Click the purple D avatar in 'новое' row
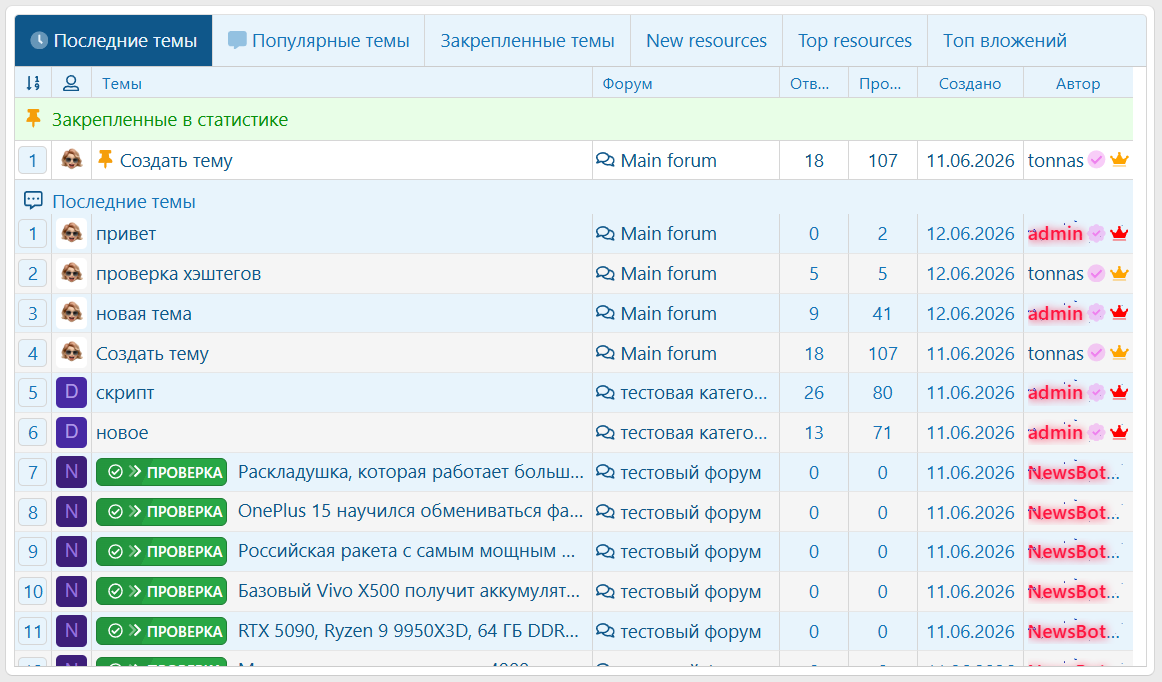The height and width of the screenshot is (682, 1162). click(71, 432)
